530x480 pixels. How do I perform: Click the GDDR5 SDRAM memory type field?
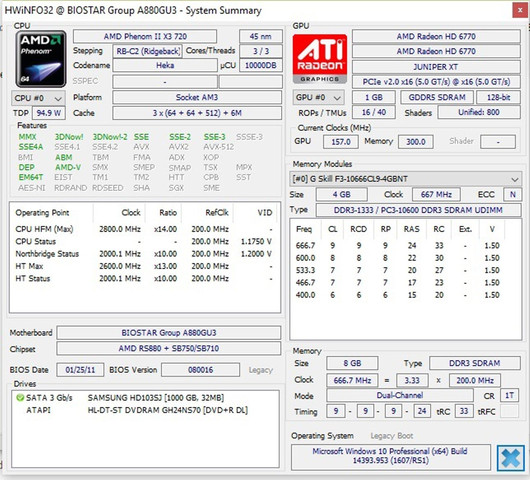coord(437,97)
